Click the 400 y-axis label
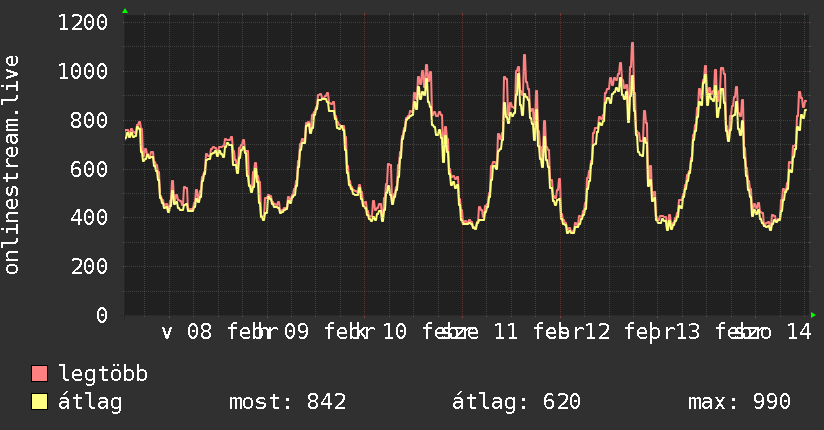 pos(89,218)
